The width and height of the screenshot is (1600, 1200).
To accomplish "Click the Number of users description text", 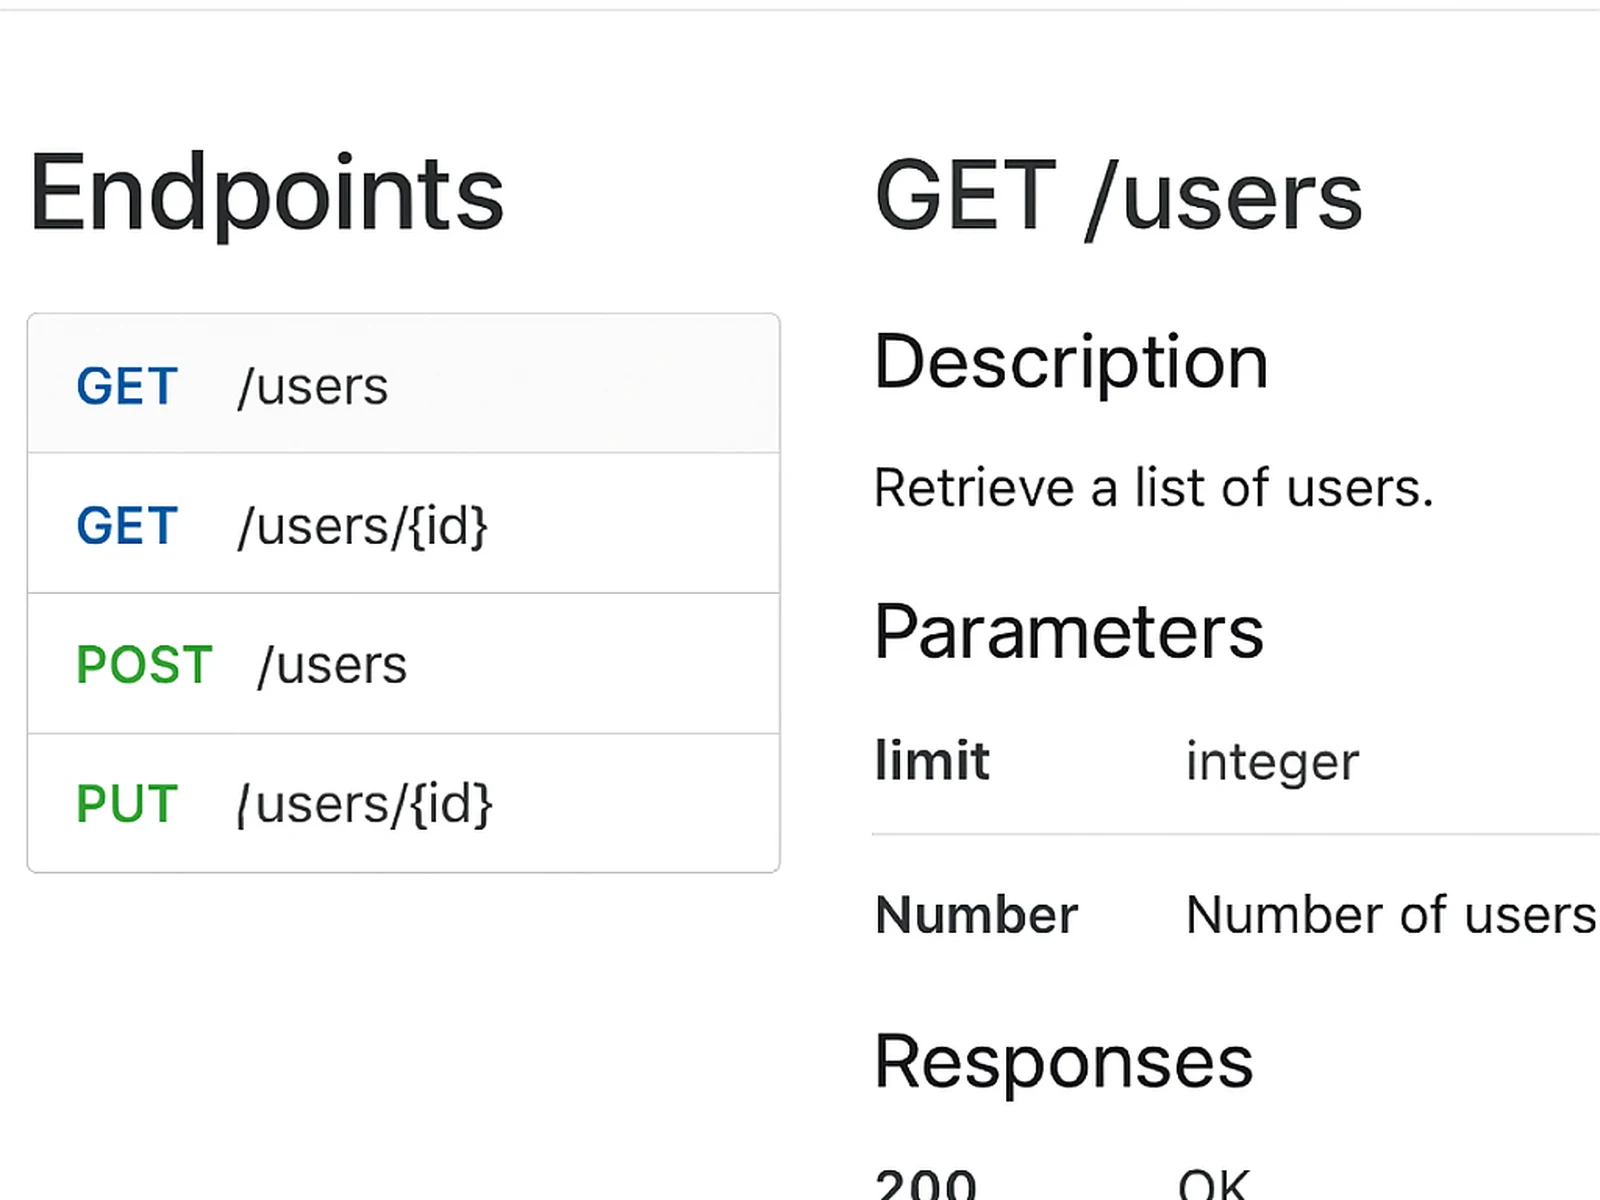I will pyautogui.click(x=1388, y=914).
